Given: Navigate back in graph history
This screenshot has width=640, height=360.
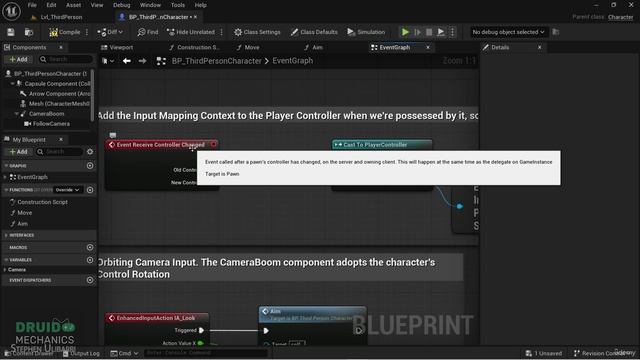Looking at the screenshot, I should (127, 61).
